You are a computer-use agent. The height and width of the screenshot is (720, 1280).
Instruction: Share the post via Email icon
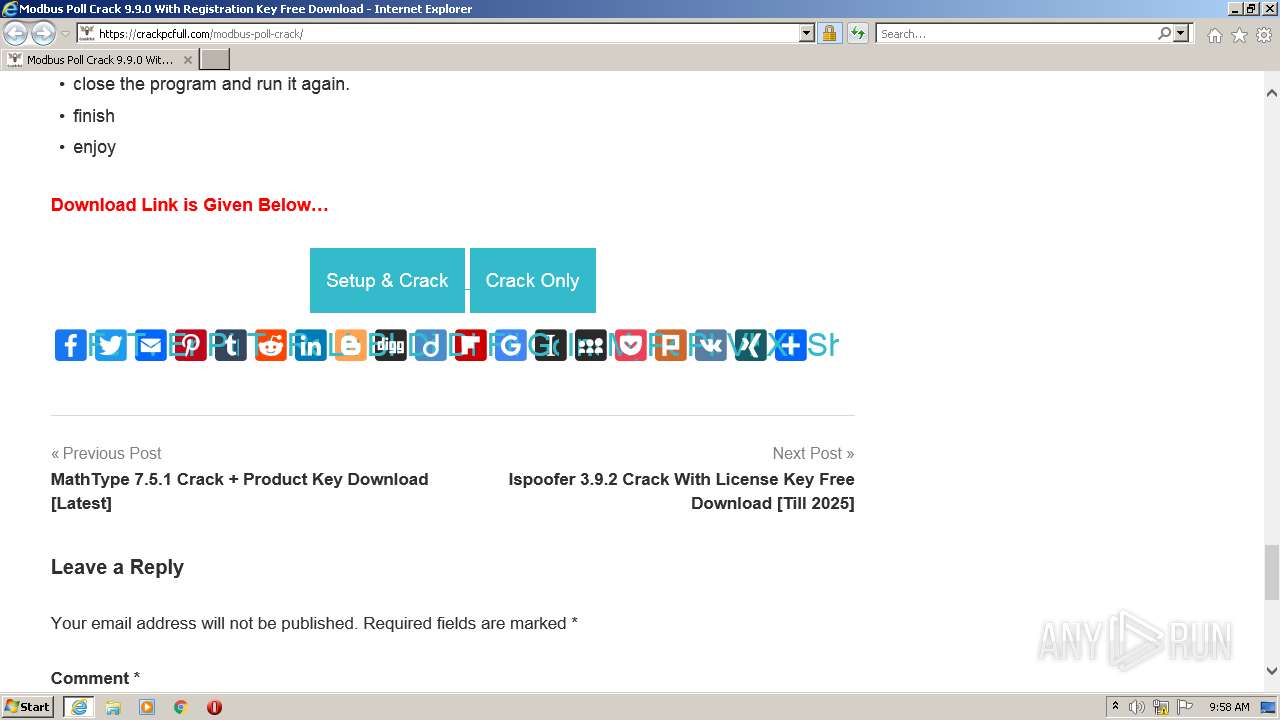pos(151,345)
